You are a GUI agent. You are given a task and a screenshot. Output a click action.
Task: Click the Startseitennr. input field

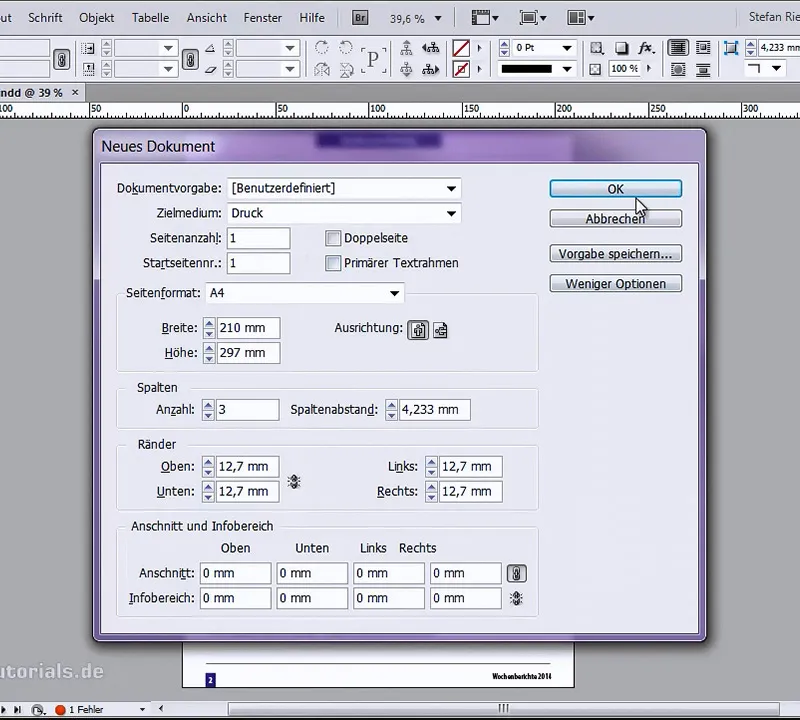[x=258, y=263]
